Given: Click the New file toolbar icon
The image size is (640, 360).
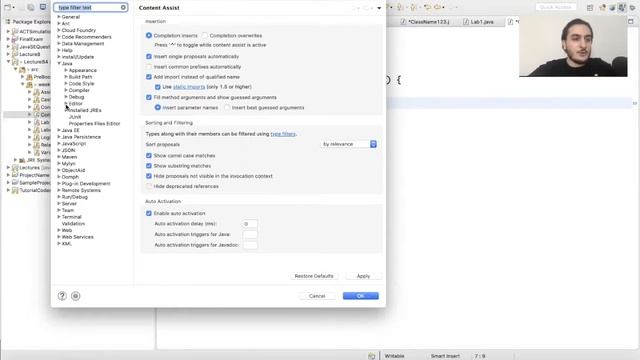Looking at the screenshot, I should (x=7, y=7).
